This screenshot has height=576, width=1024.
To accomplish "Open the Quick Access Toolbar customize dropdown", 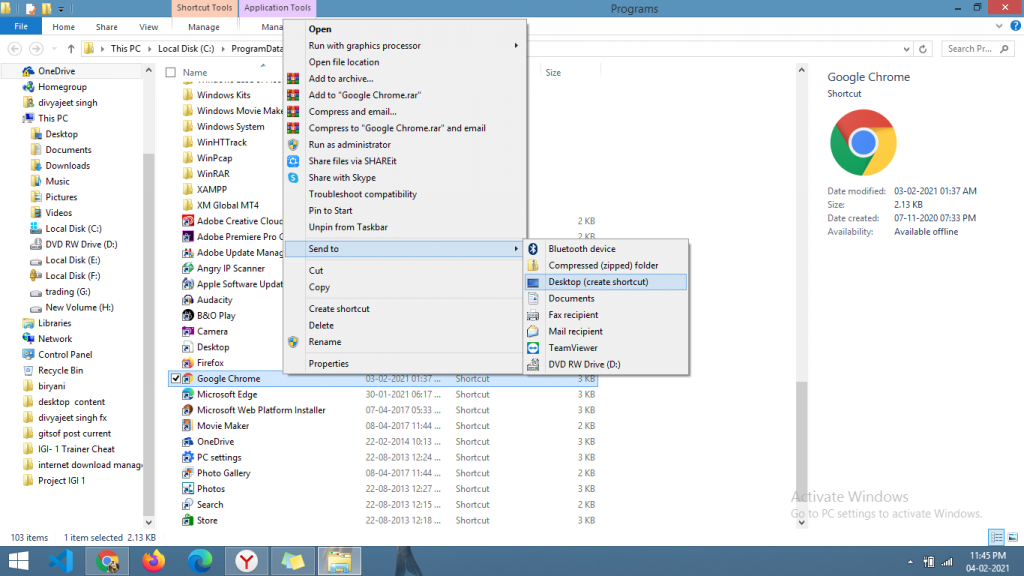I will pos(61,8).
